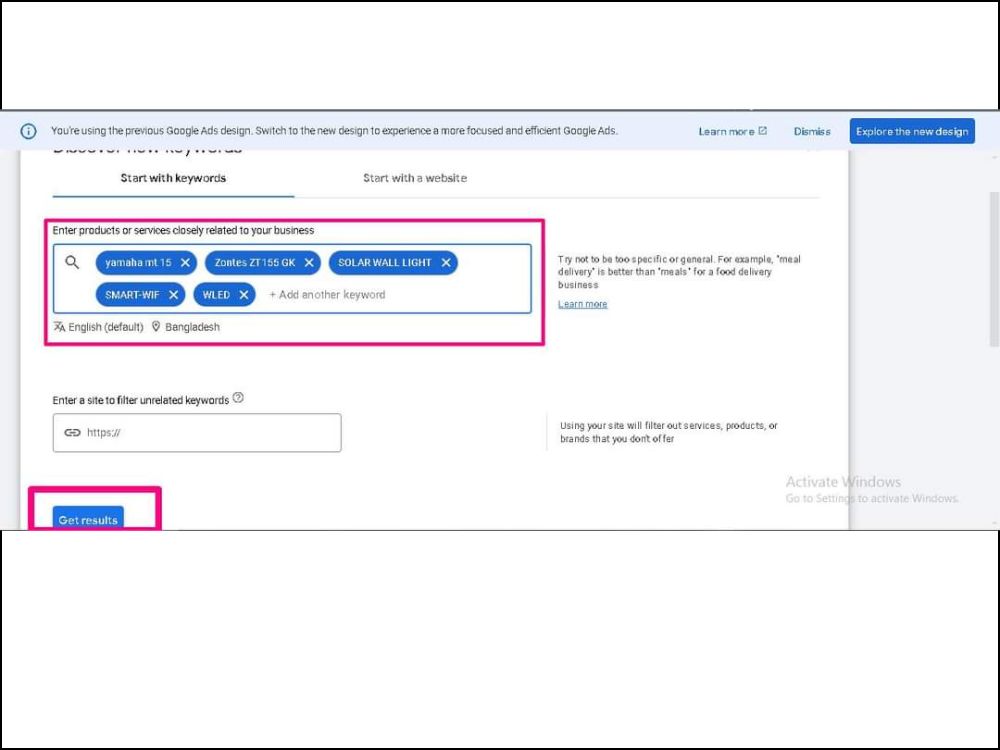Click the info icon in the banner
The image size is (1000, 750).
[x=29, y=131]
